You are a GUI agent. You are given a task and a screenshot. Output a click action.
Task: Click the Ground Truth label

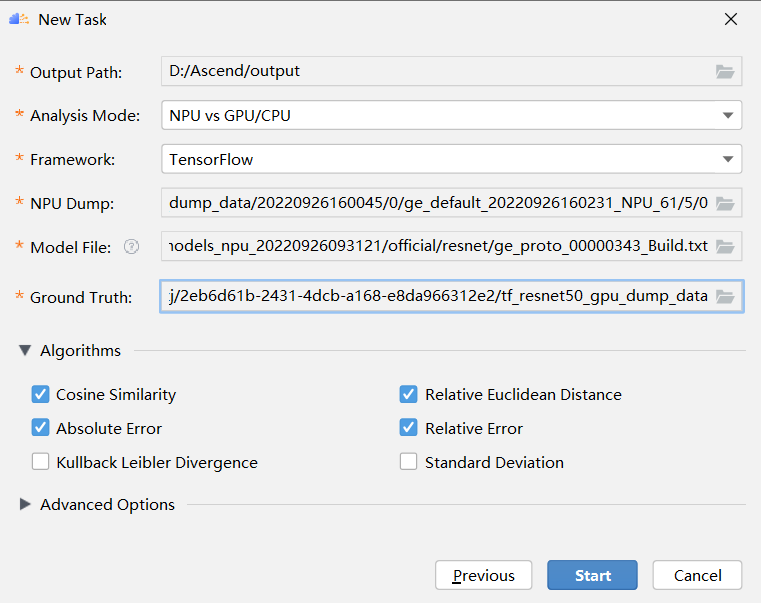pos(81,297)
